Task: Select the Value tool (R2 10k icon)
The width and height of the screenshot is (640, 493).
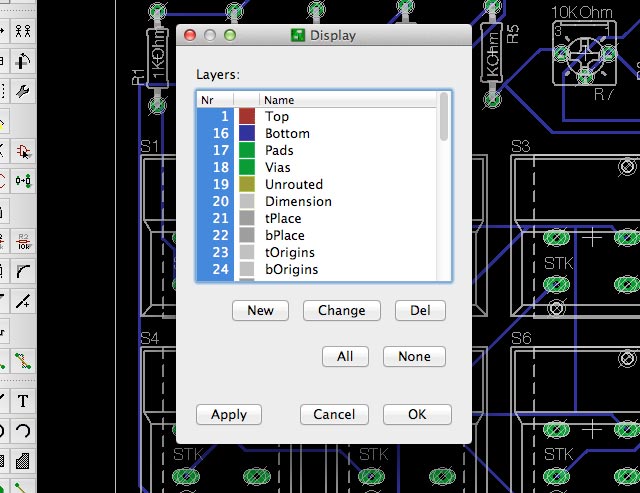Action: 22,241
